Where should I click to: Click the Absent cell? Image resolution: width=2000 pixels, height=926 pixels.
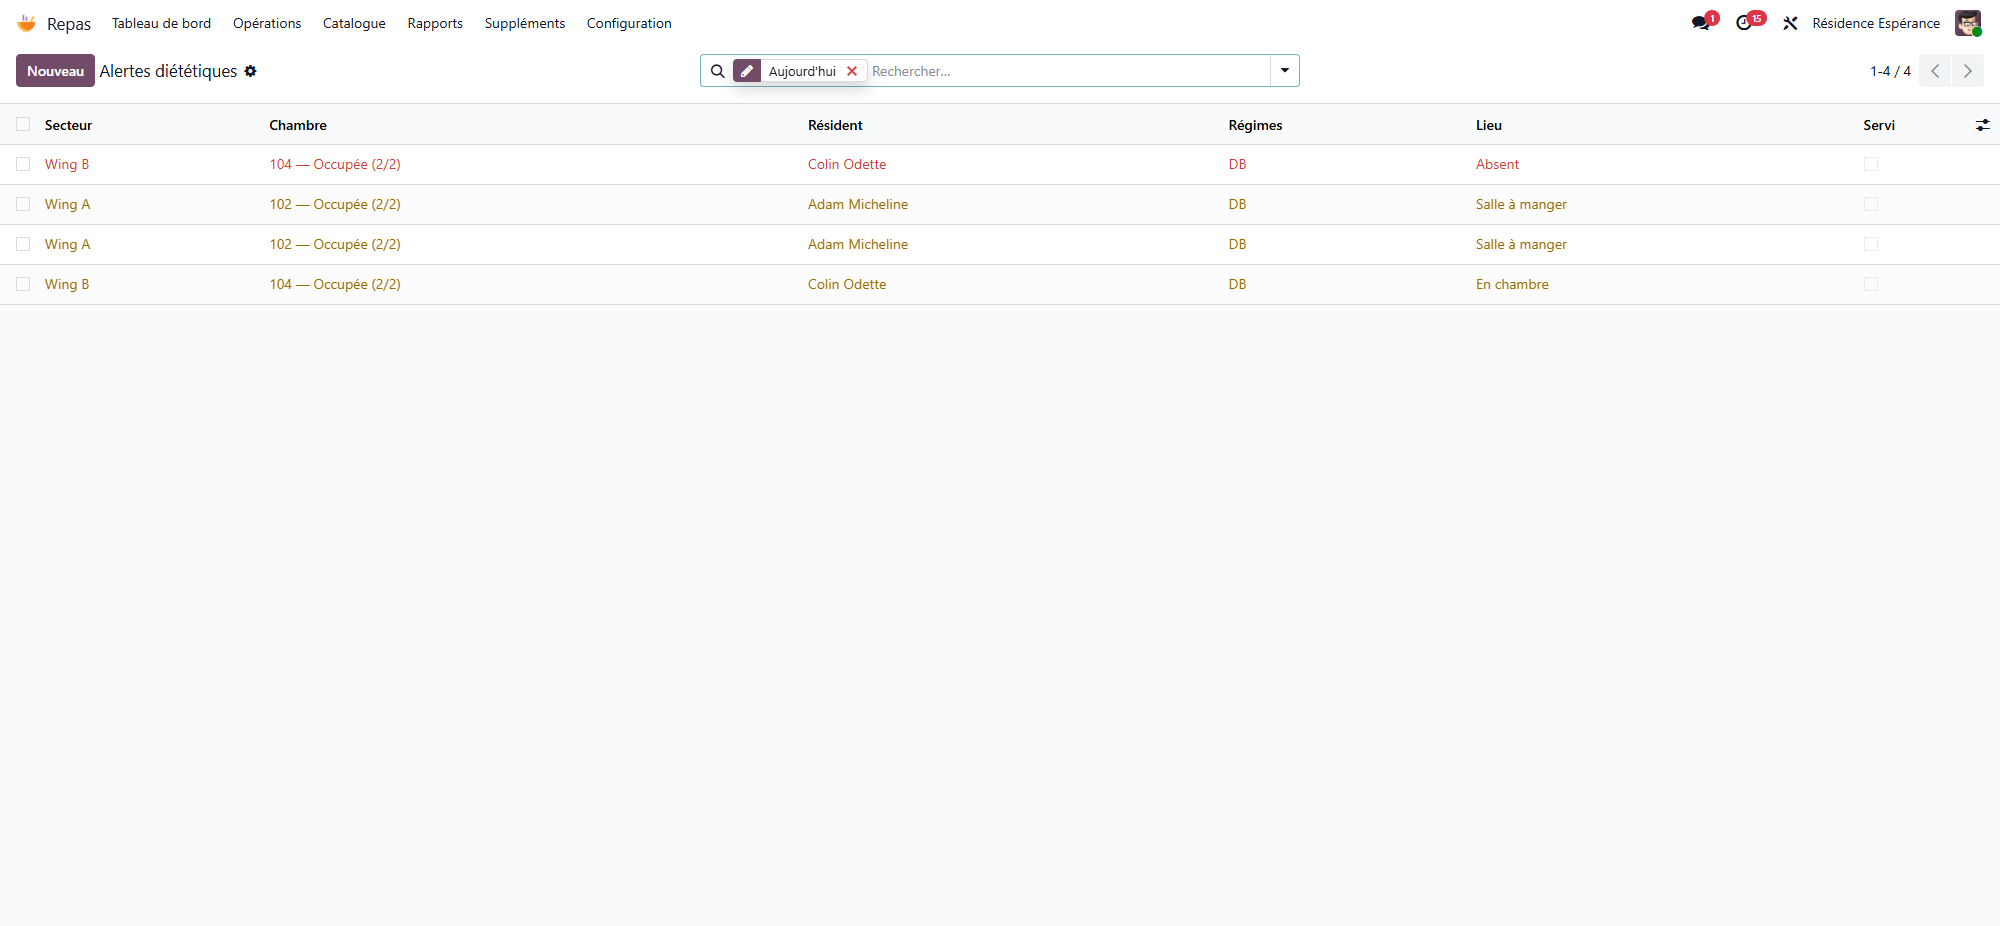(x=1497, y=164)
